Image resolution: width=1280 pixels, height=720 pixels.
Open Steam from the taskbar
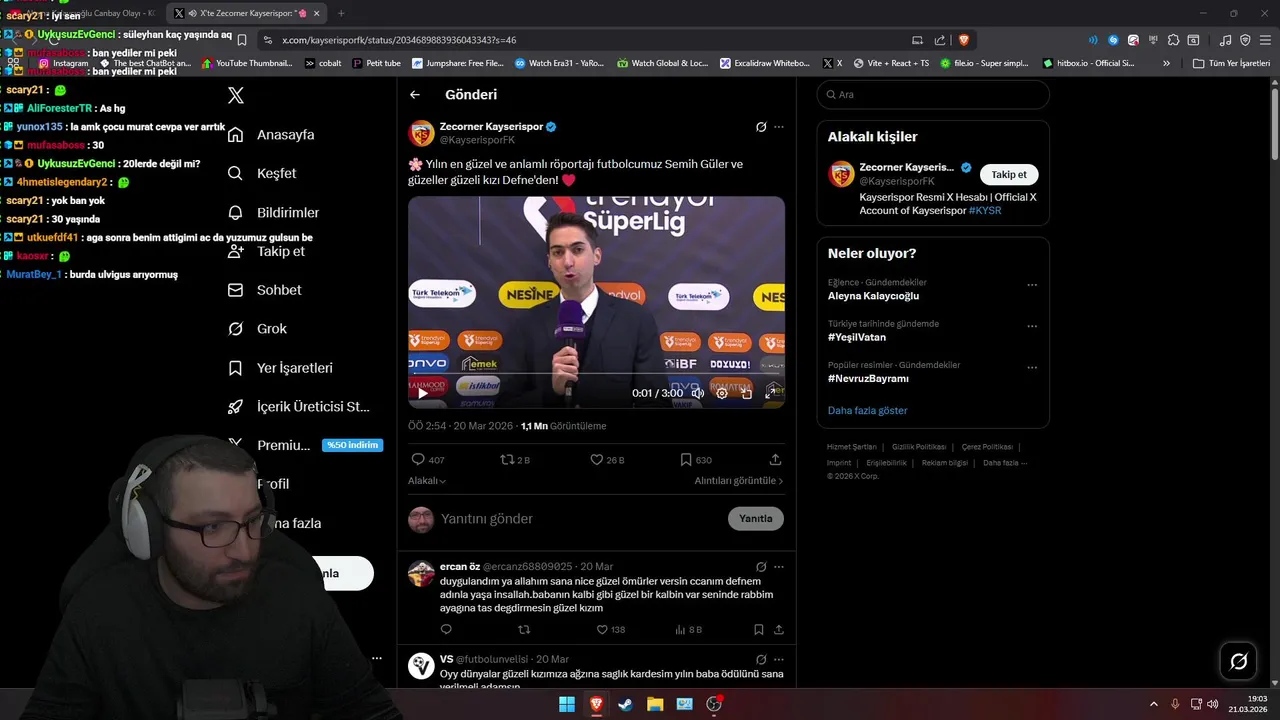pyautogui.click(x=625, y=704)
